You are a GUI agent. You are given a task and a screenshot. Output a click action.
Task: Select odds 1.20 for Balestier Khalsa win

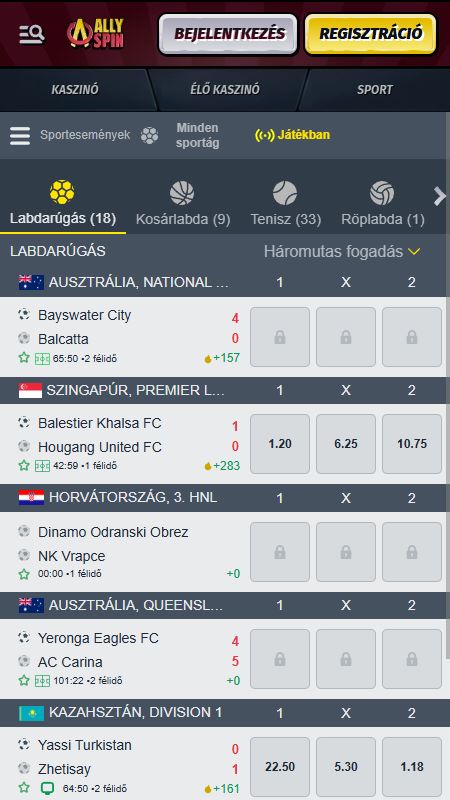(280, 444)
